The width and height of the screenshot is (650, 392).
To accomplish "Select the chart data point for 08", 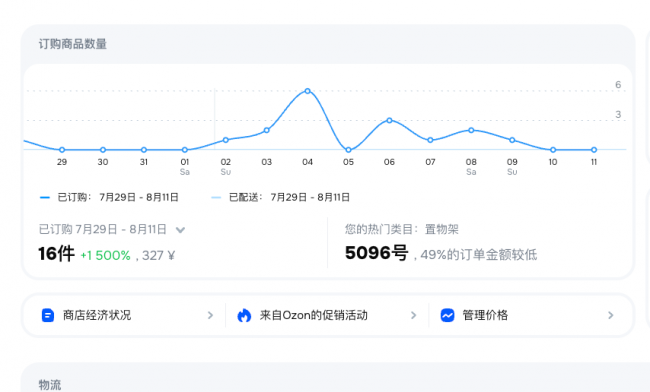I will click(x=471, y=130).
